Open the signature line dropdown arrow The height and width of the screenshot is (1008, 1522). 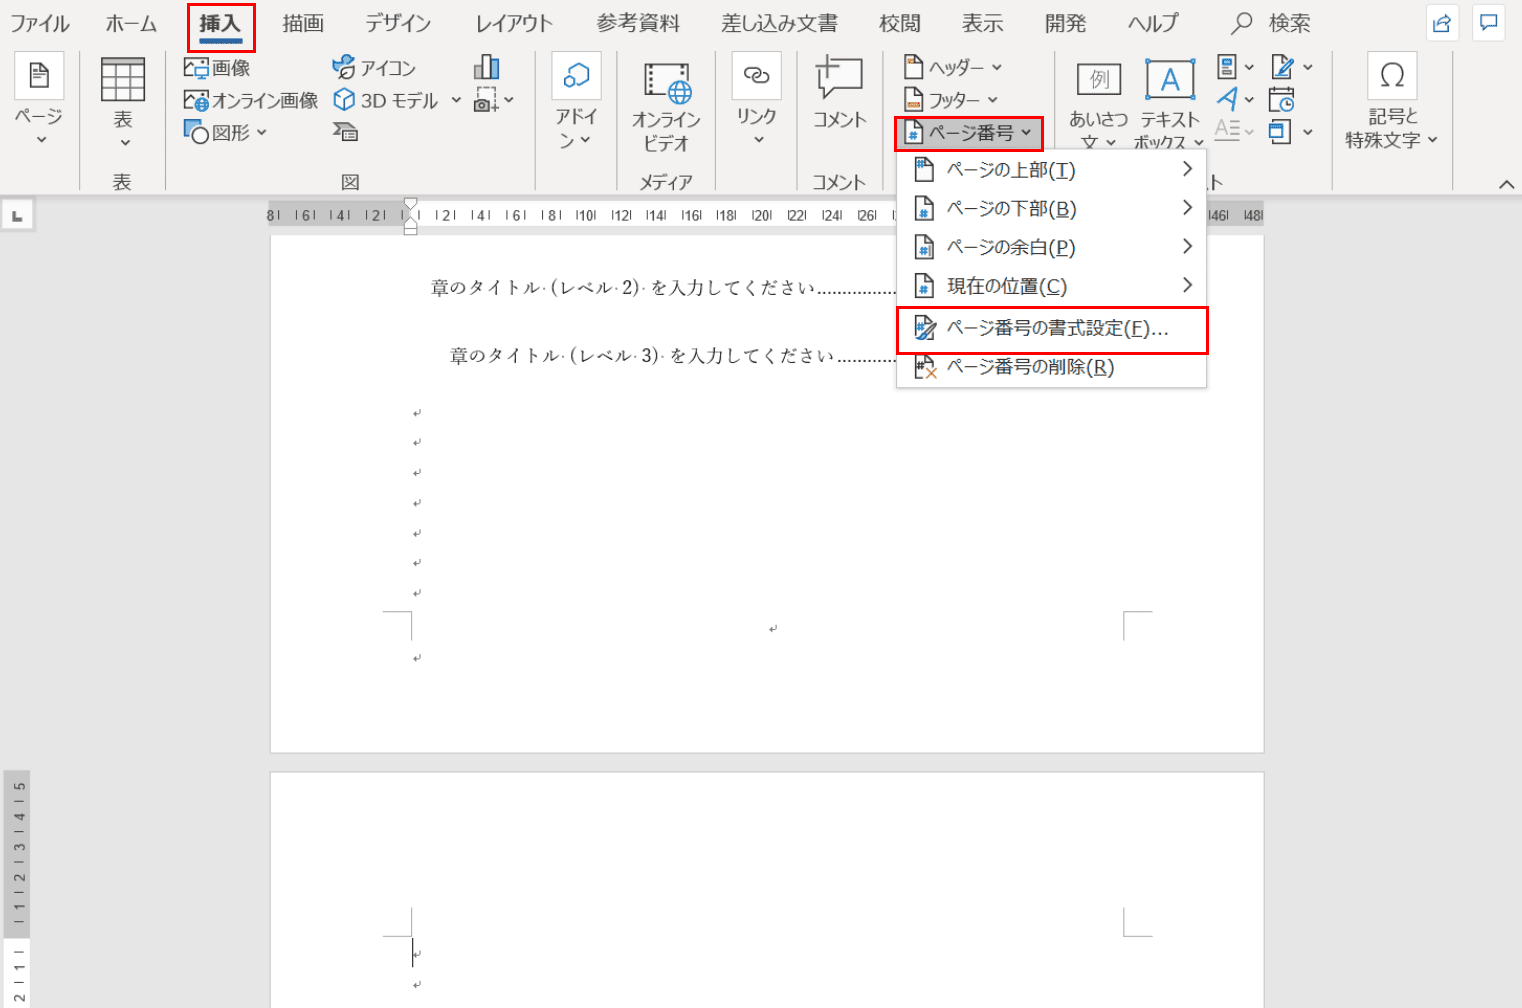point(1308,67)
